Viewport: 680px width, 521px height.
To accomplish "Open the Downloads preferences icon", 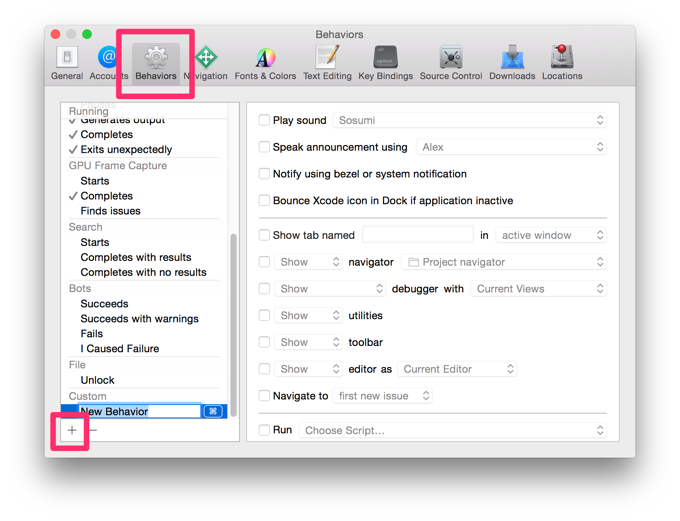I will click(x=512, y=57).
